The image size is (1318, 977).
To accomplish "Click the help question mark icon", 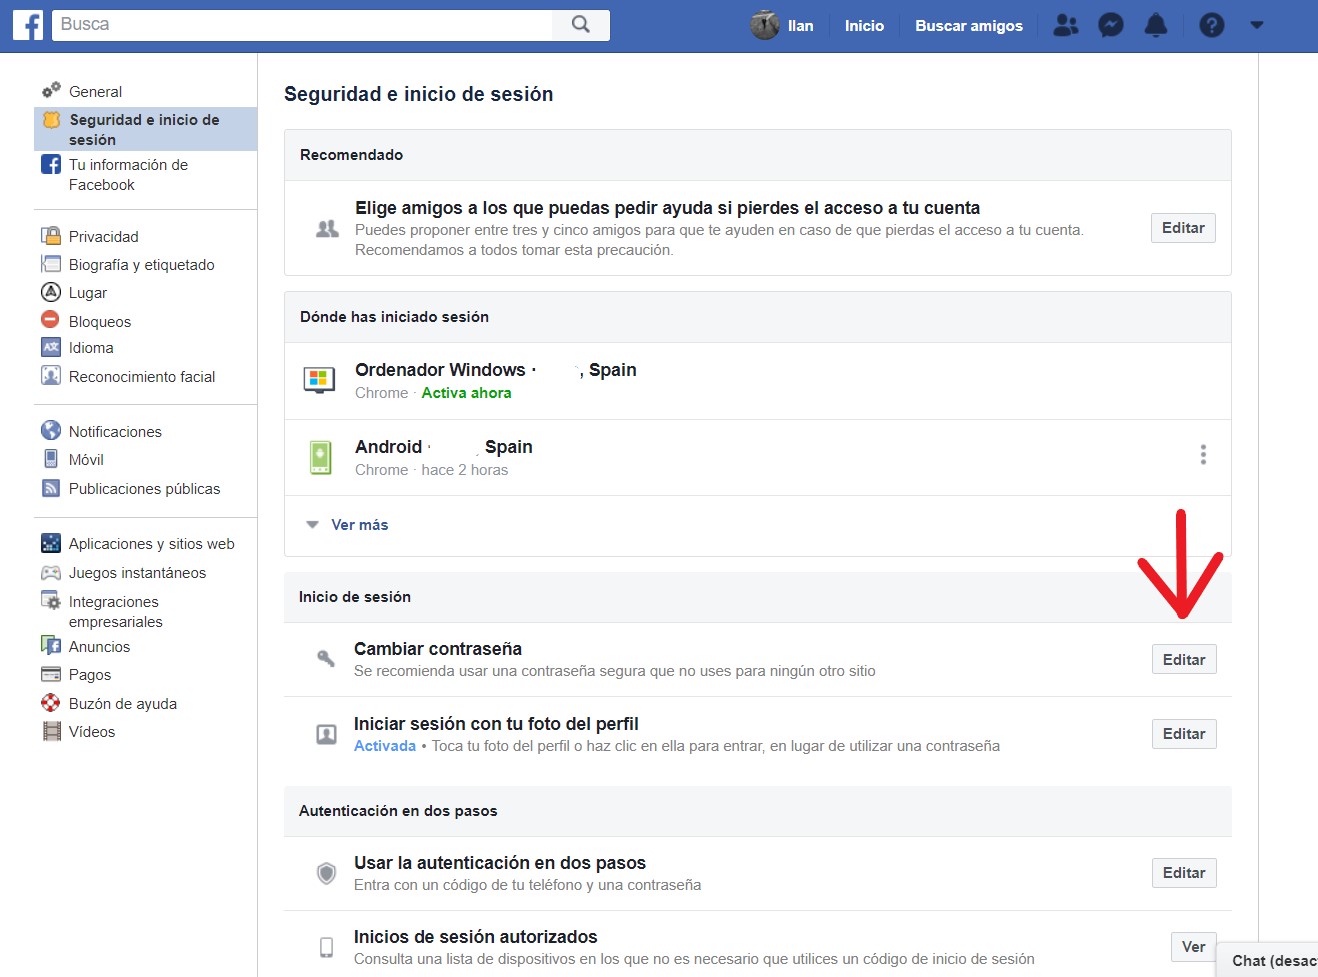I will 1211,26.
